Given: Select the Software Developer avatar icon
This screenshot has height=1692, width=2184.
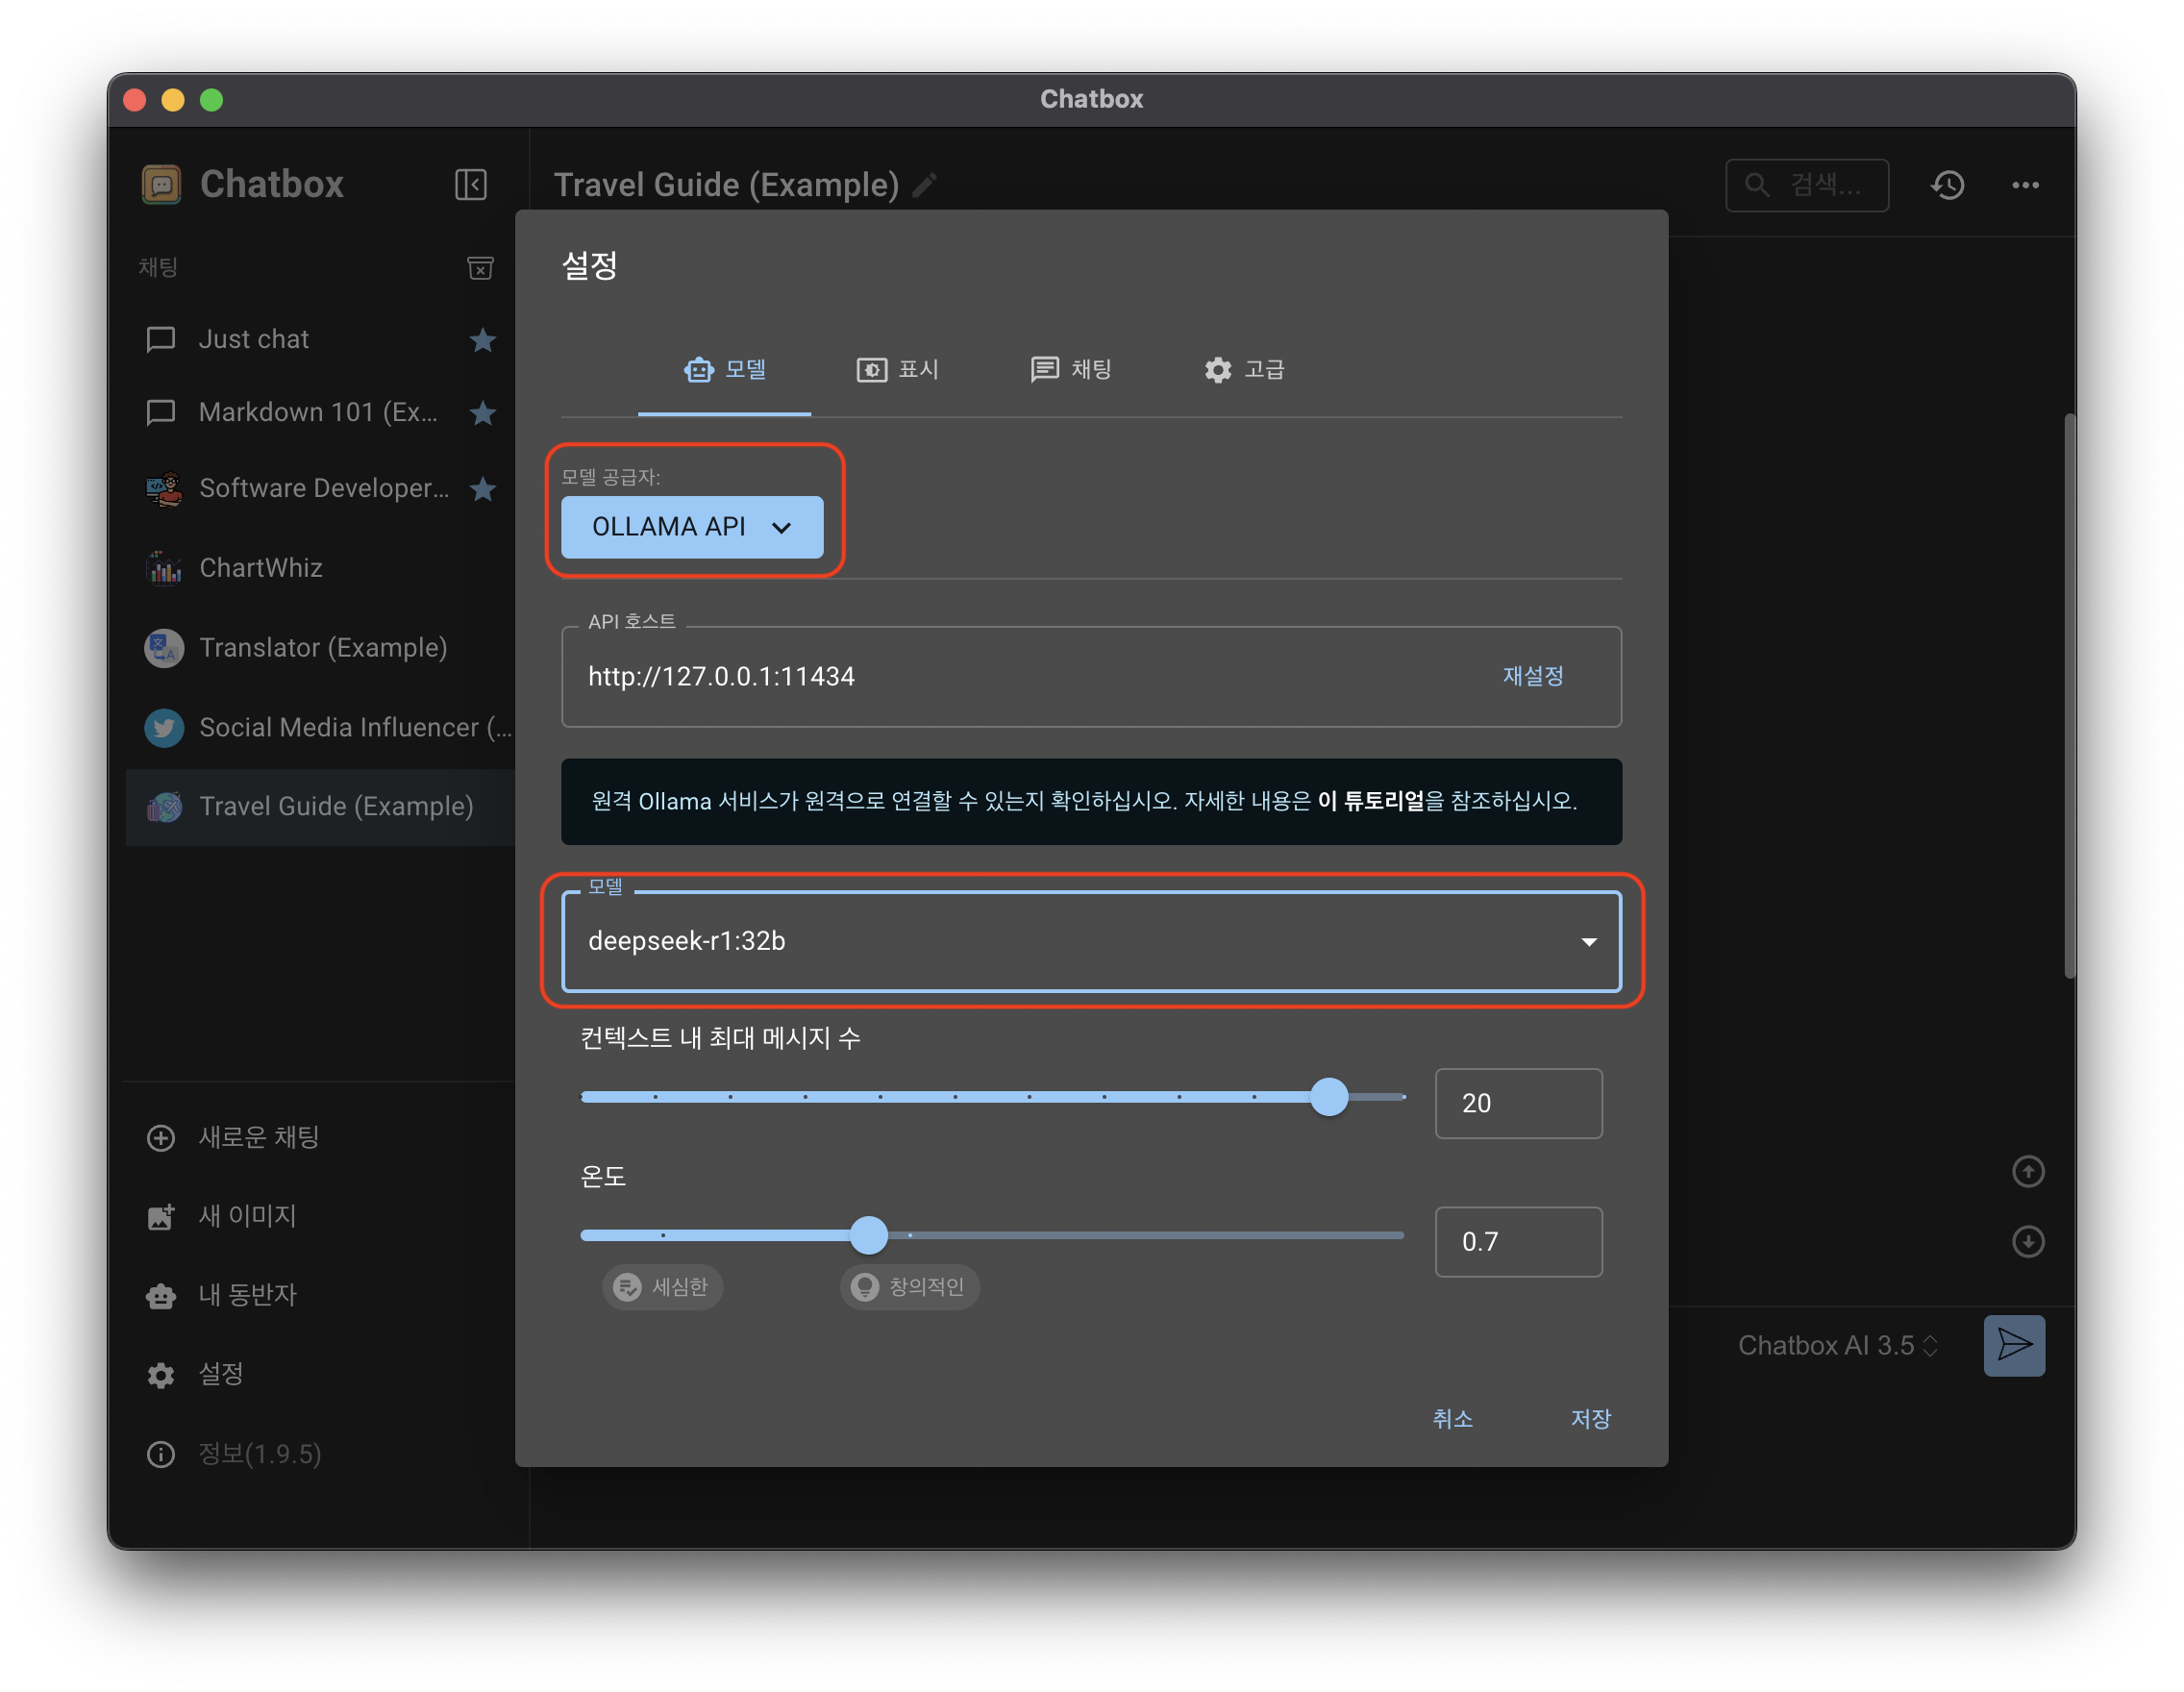Looking at the screenshot, I should [x=164, y=489].
